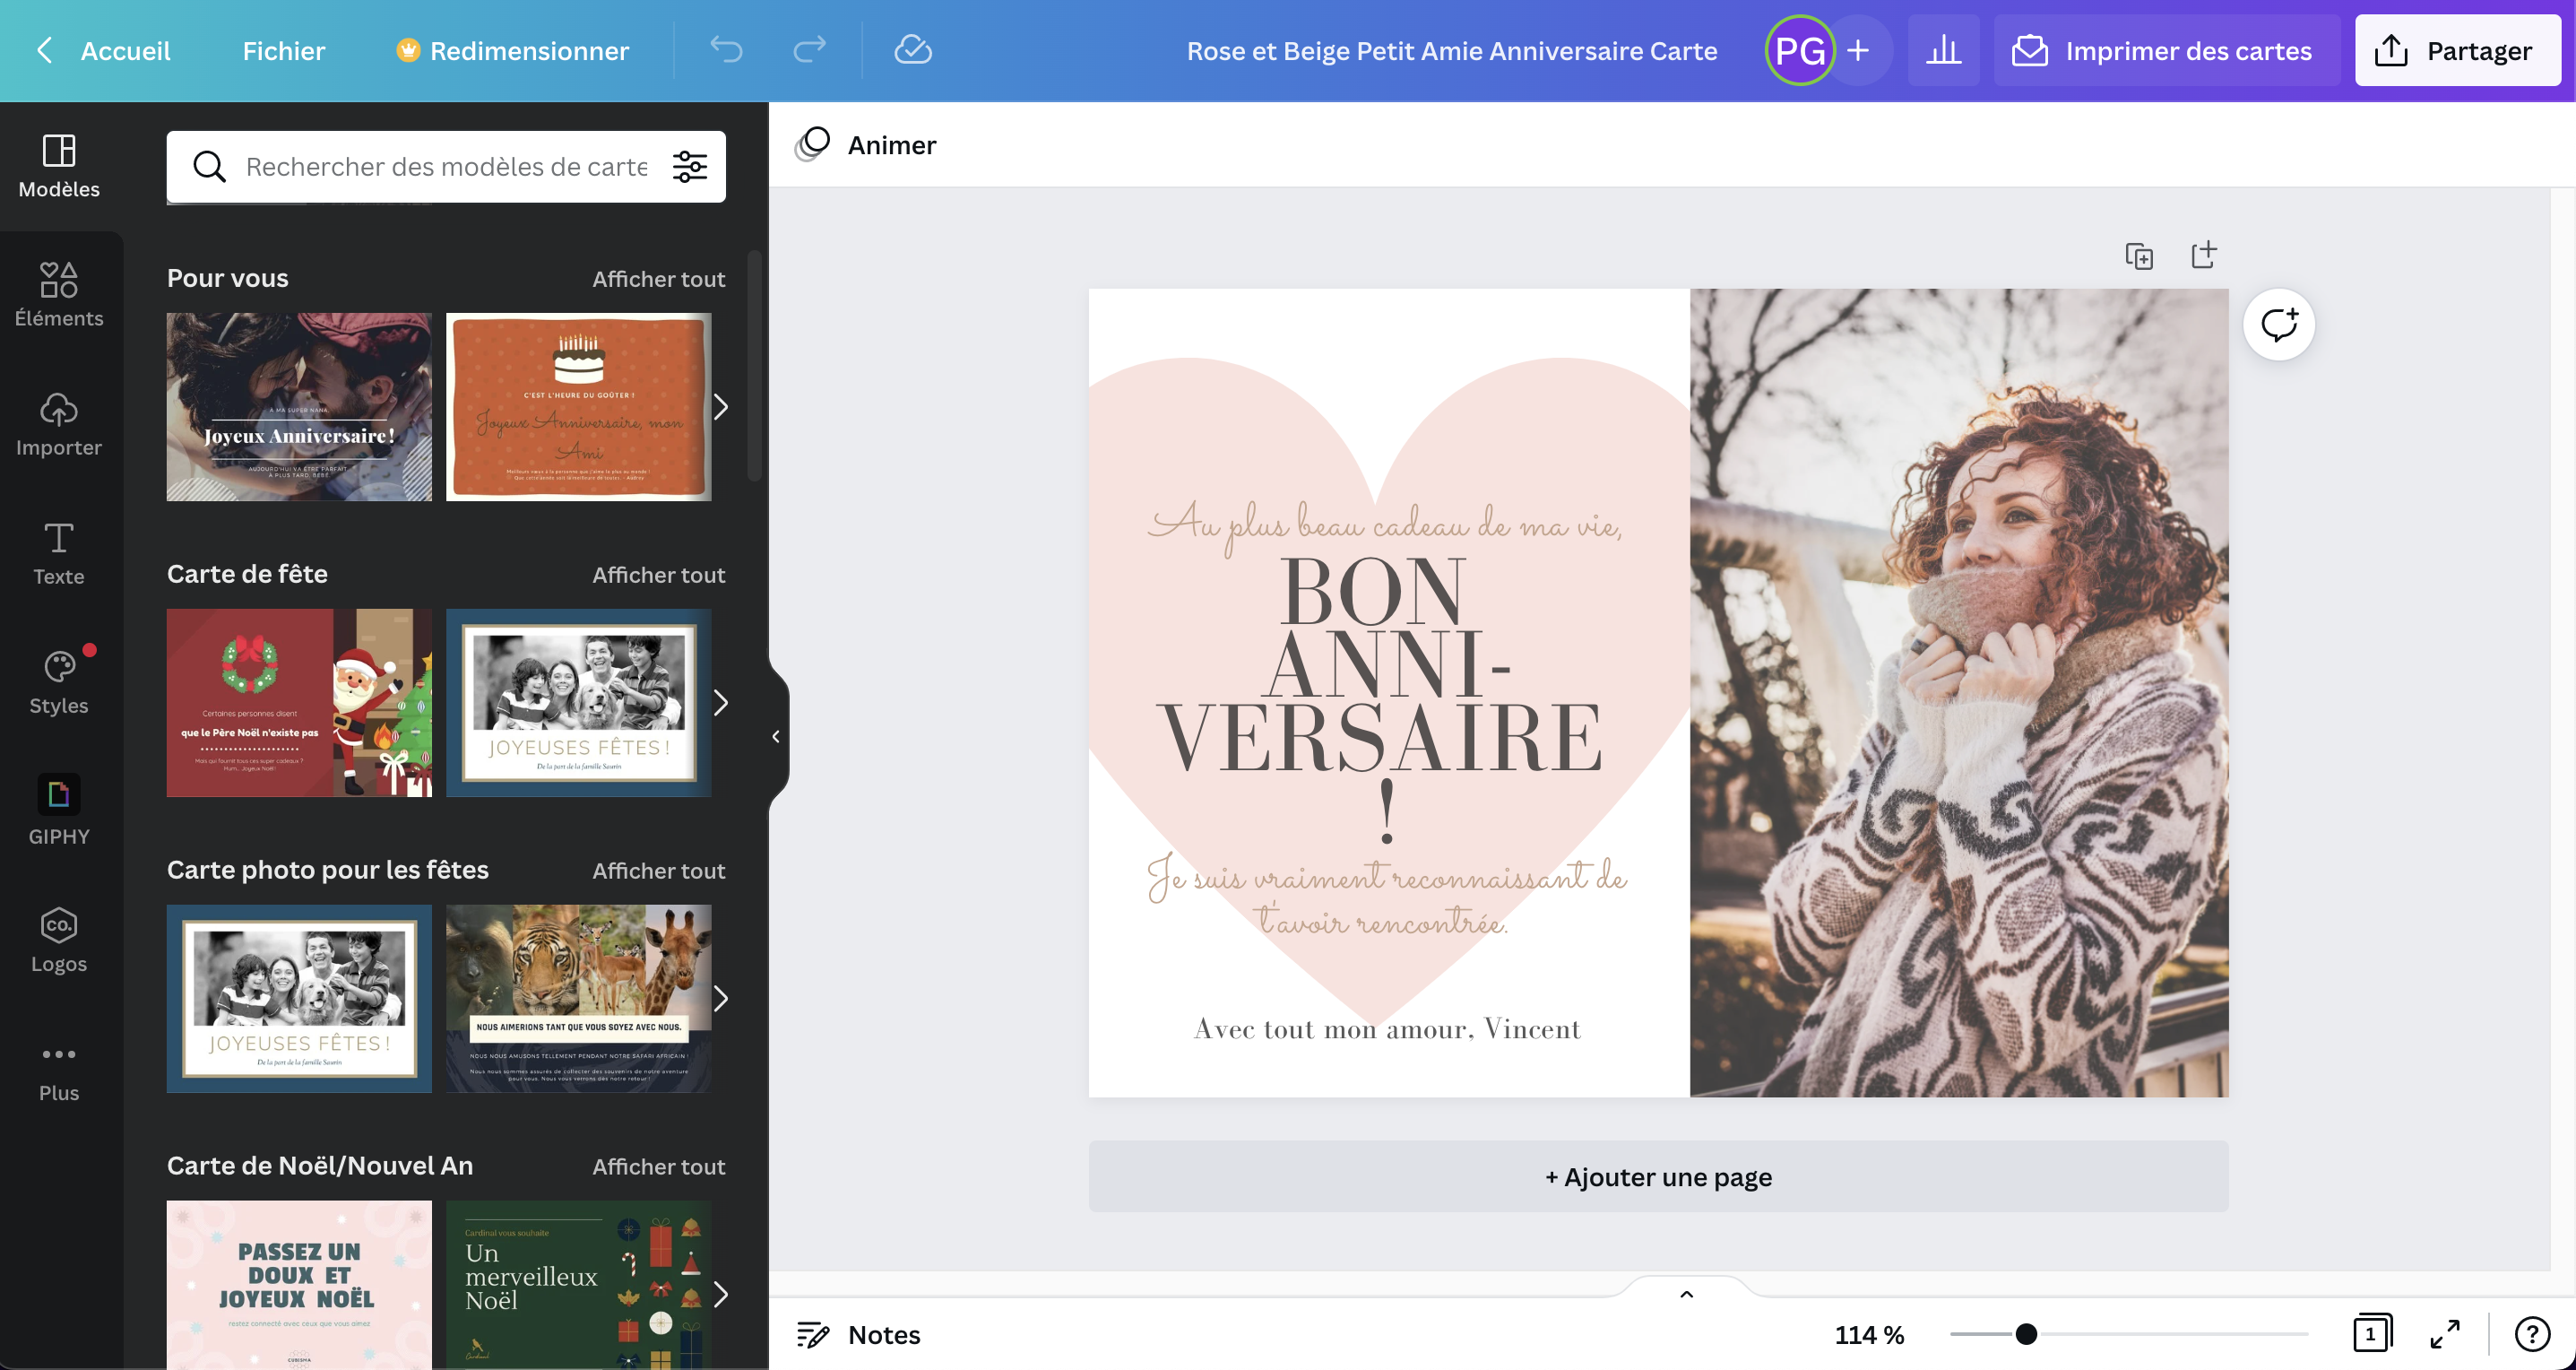
Task: Open the Importer sidebar tab
Action: coord(59,424)
